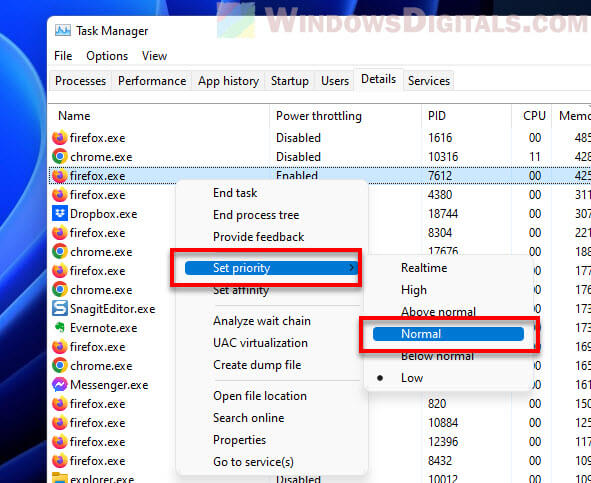Expand the Set priority submenu arrow
This screenshot has height=483, width=591.
tap(351, 268)
